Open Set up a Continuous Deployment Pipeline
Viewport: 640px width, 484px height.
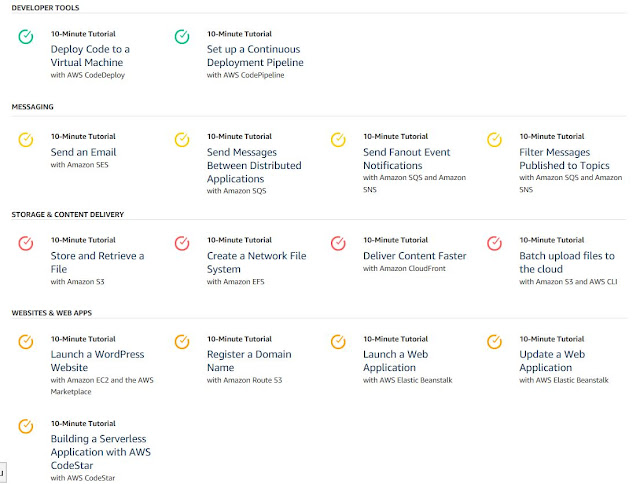click(255, 56)
